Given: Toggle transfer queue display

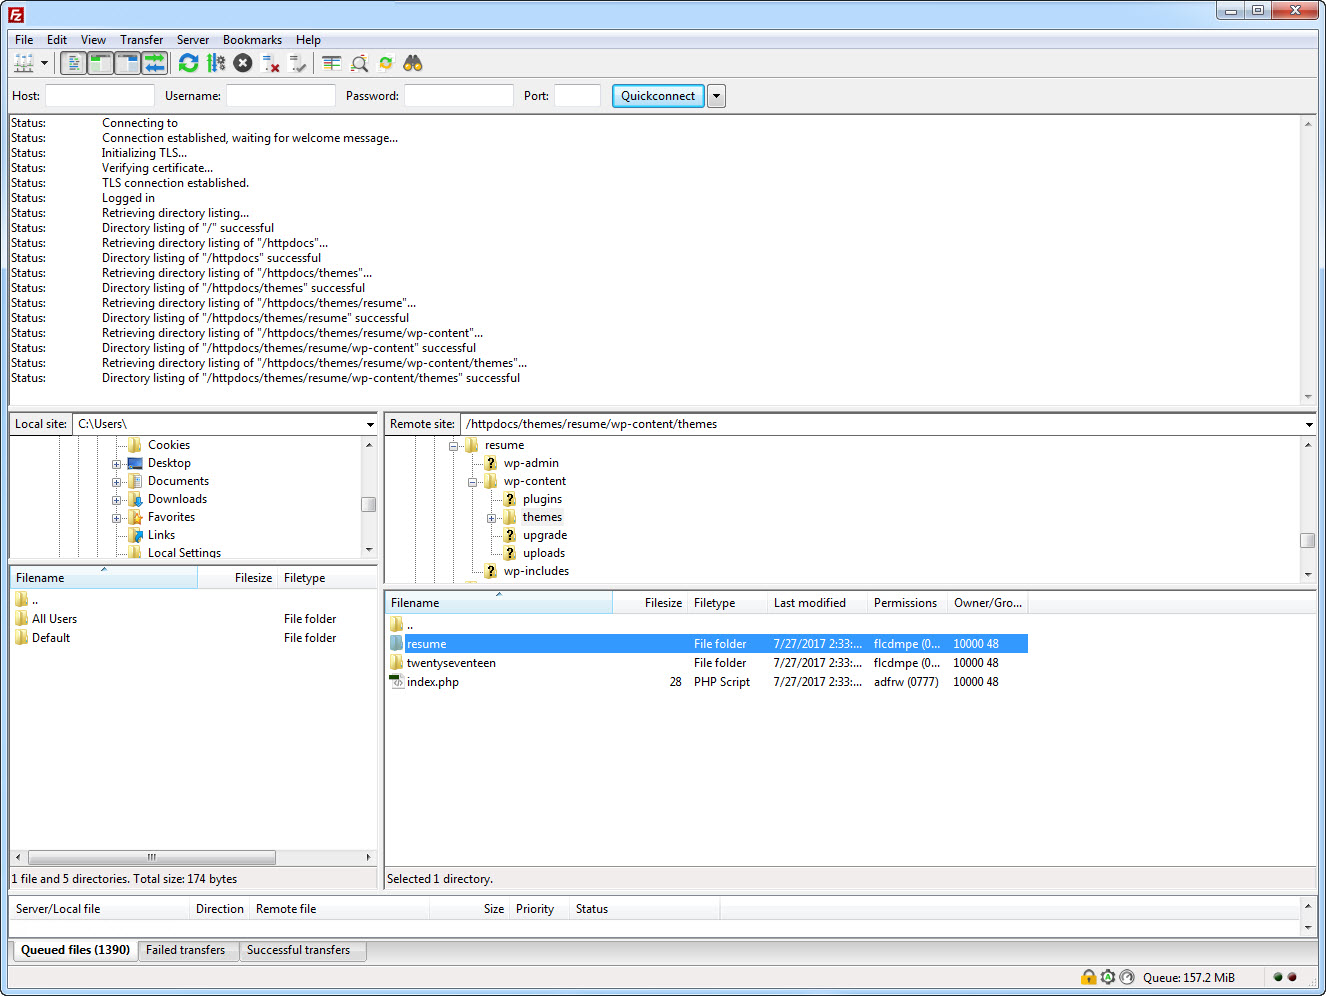Looking at the screenshot, I should 154,63.
